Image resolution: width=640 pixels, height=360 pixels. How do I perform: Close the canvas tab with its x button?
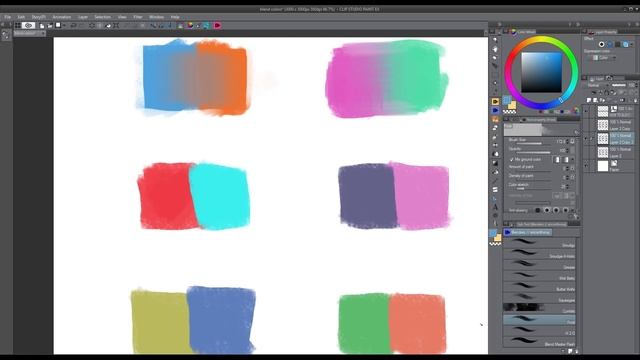tap(43, 33)
